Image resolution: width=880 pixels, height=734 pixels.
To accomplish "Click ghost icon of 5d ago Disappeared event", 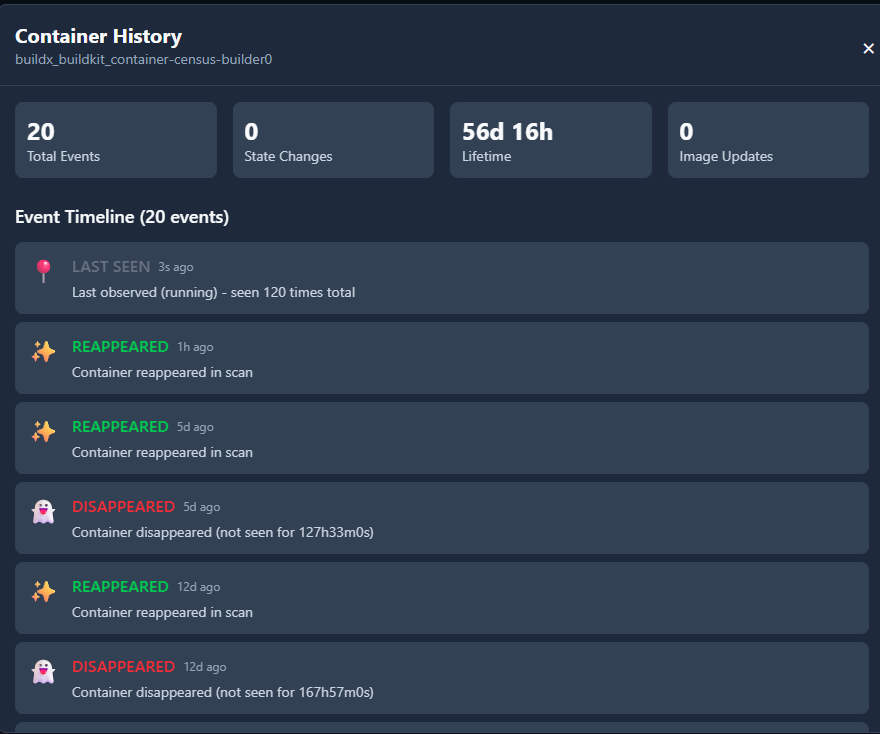I will click(43, 511).
